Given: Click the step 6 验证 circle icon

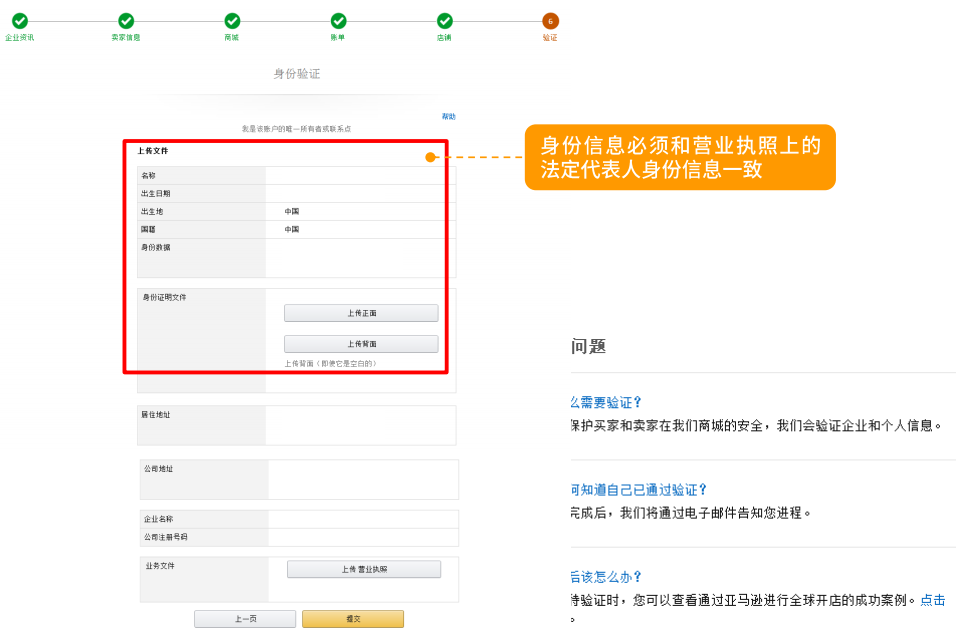Looking at the screenshot, I should (x=550, y=21).
